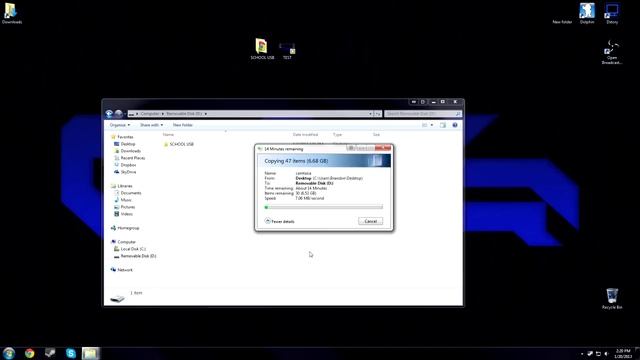Select the SCHOOL USB folder in file list
Image resolution: width=640 pixels, height=360 pixels.
178,144
